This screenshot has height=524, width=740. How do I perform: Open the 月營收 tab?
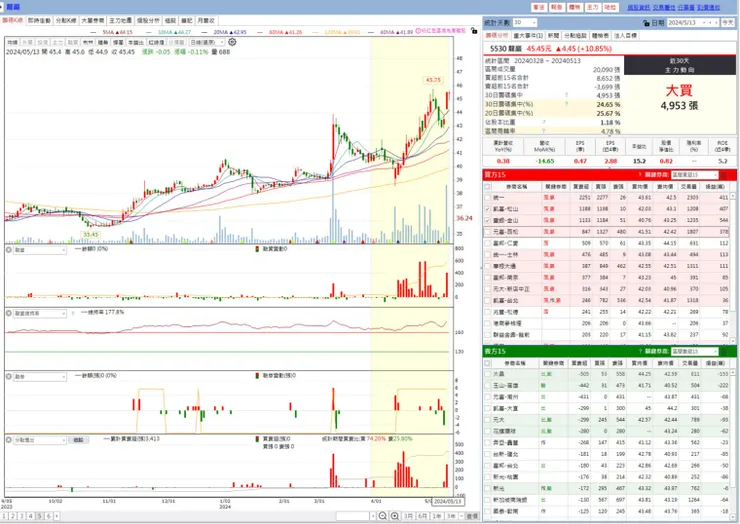pyautogui.click(x=206, y=21)
